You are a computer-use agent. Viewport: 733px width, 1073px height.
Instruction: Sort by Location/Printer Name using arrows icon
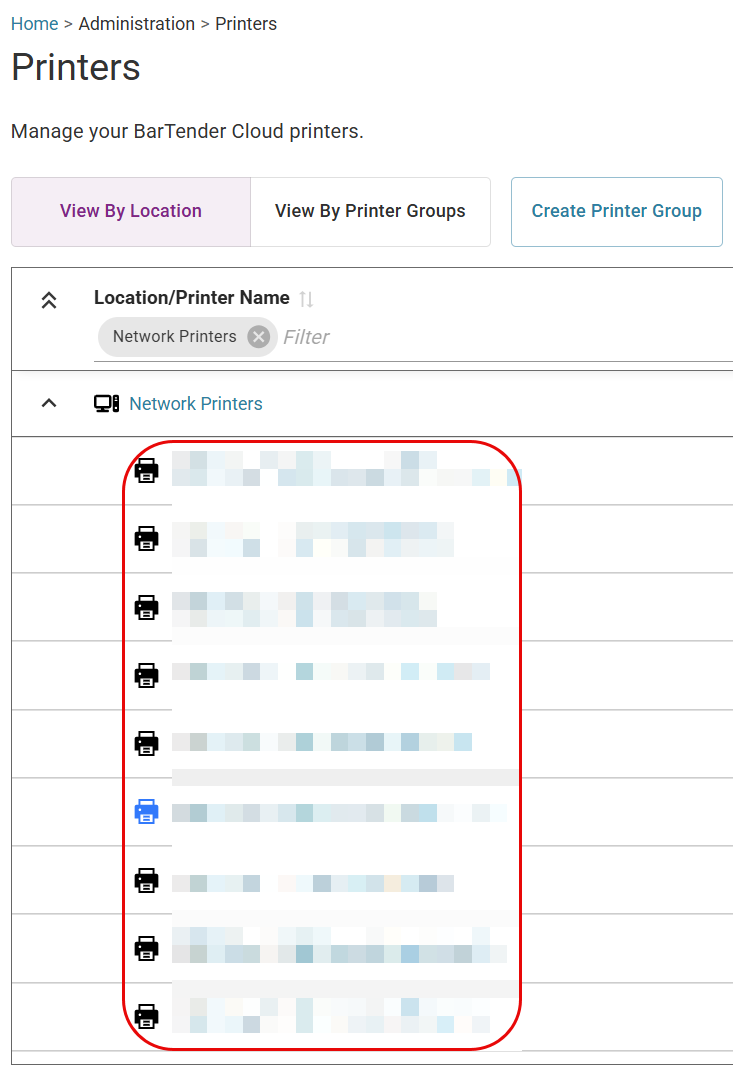coord(307,299)
